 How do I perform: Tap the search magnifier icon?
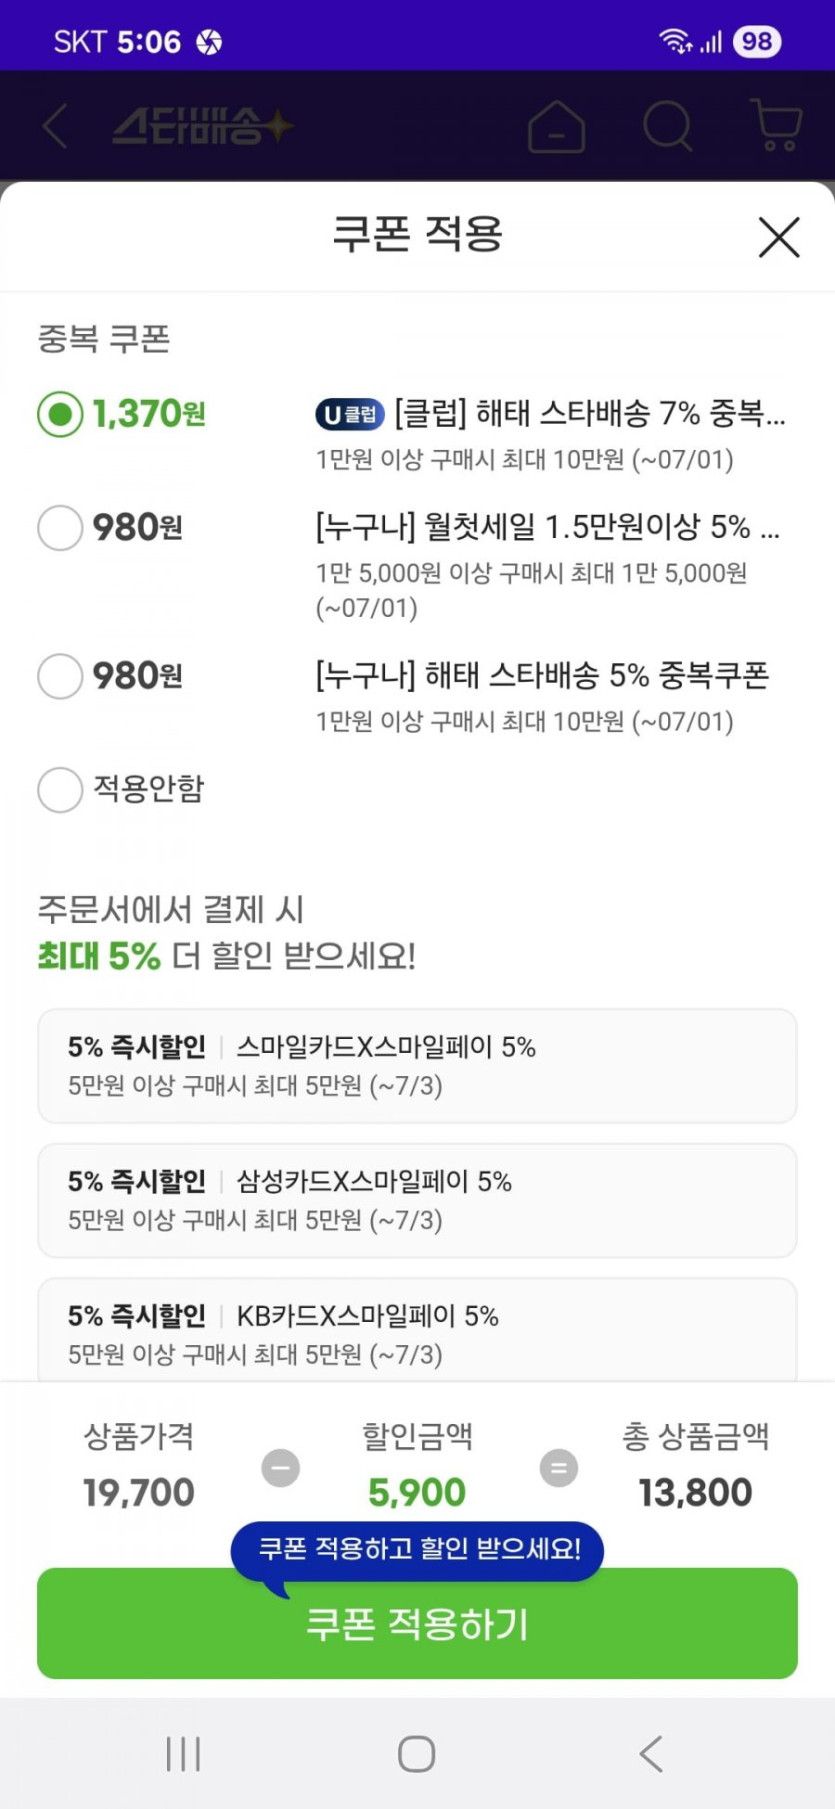[667, 127]
